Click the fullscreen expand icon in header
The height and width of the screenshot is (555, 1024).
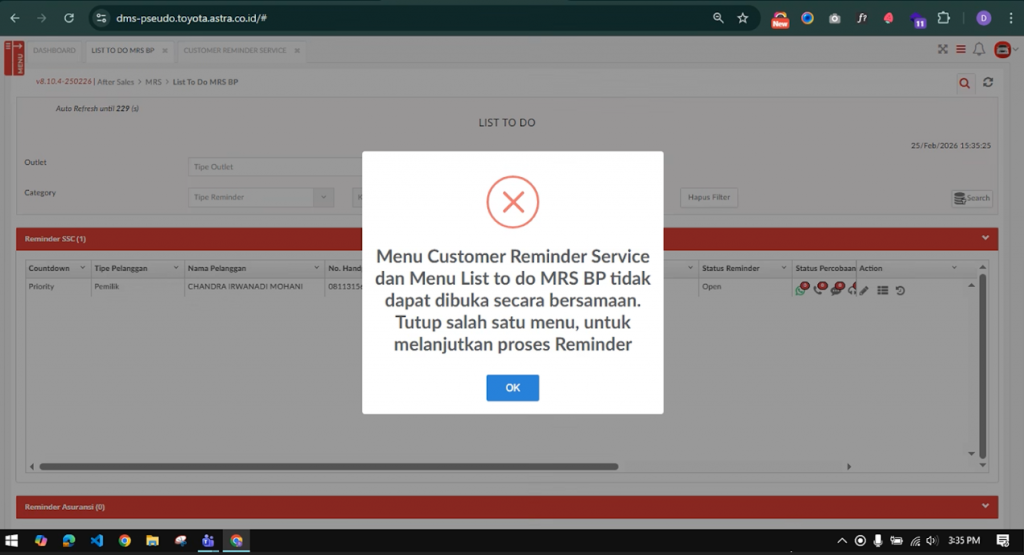tap(942, 49)
